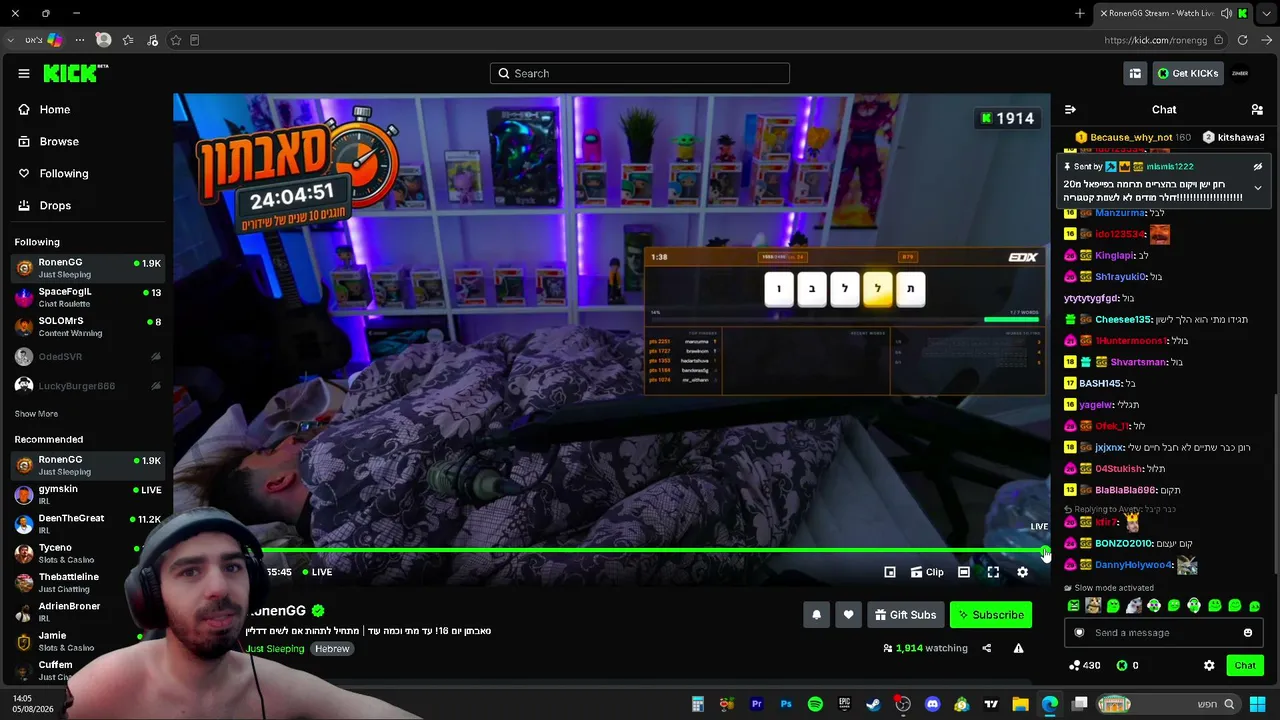Collapse the chat panel
This screenshot has height=720, width=1280.
pos(1070,109)
